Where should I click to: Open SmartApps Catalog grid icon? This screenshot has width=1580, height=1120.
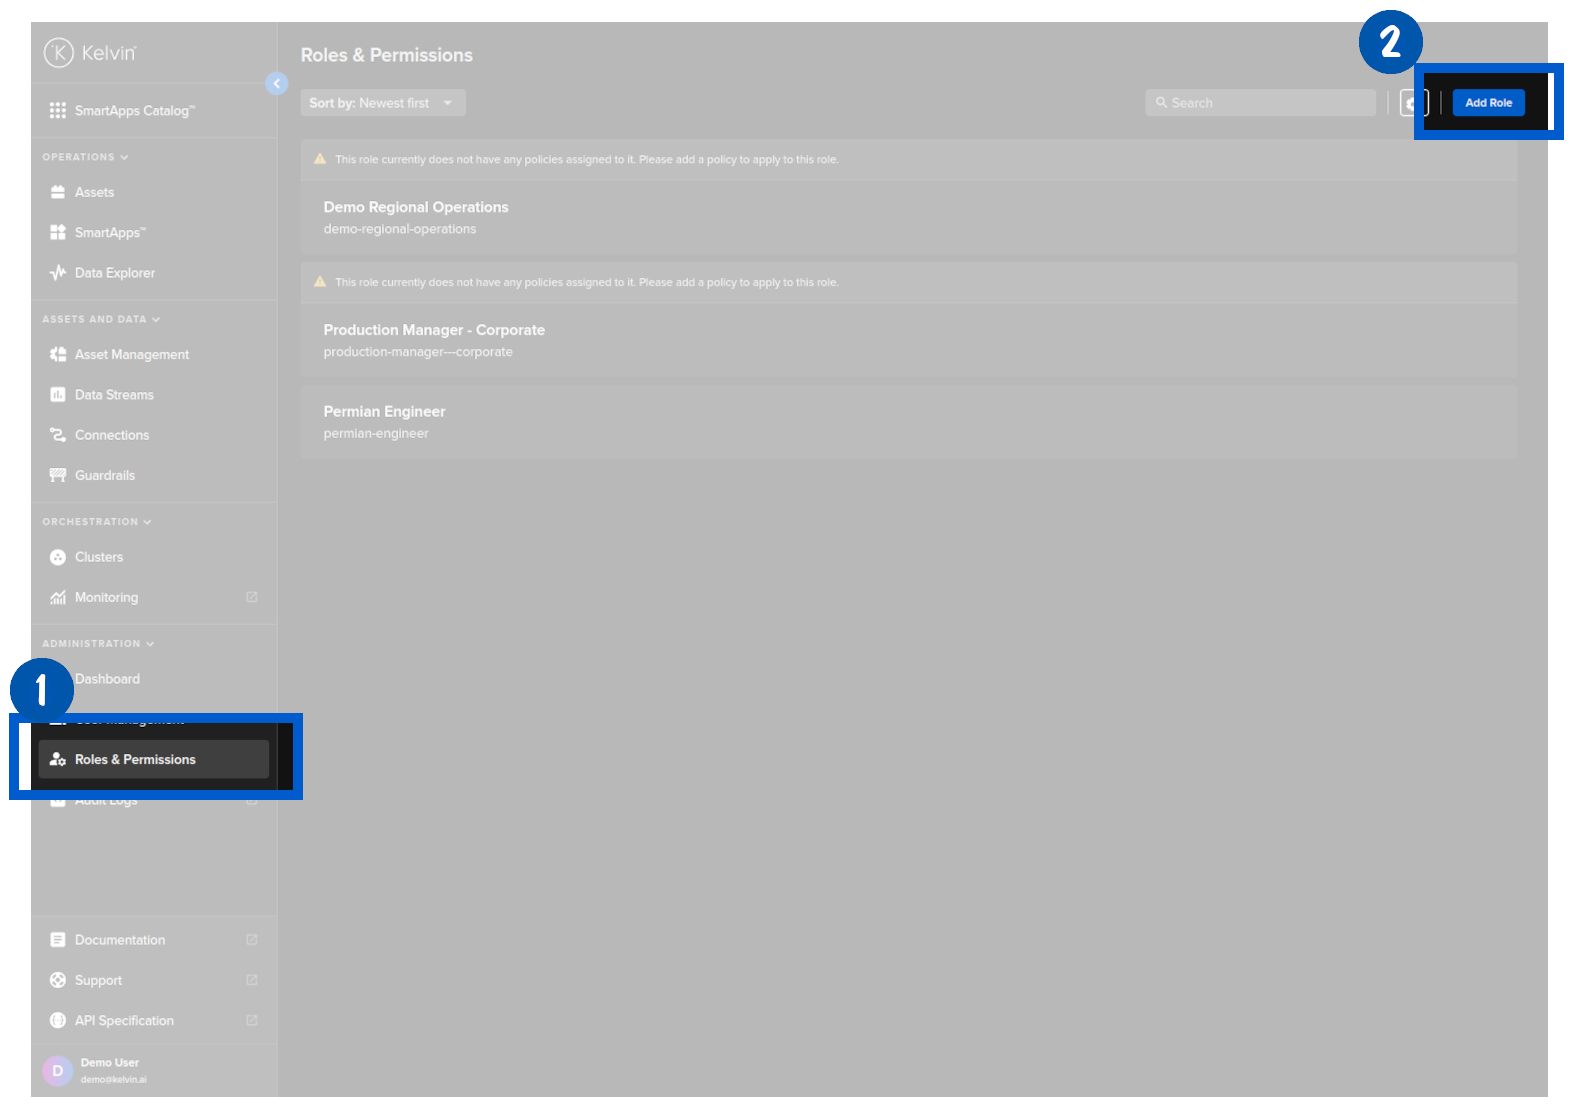[58, 111]
